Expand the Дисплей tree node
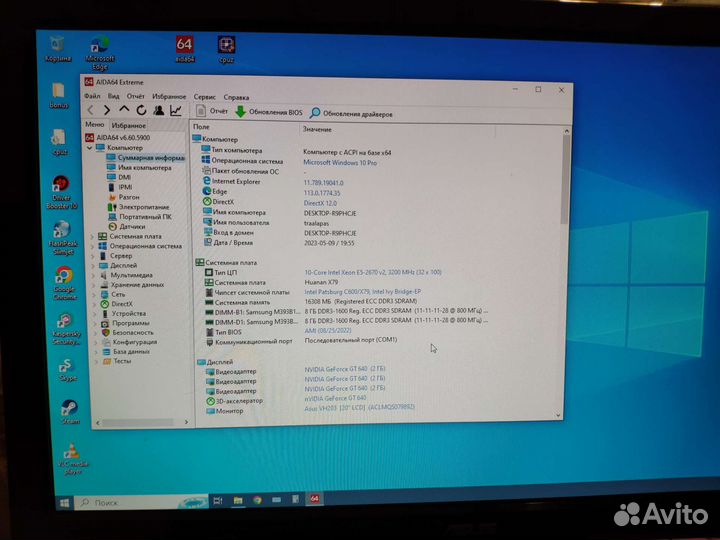The height and width of the screenshot is (540, 720). 92,265
